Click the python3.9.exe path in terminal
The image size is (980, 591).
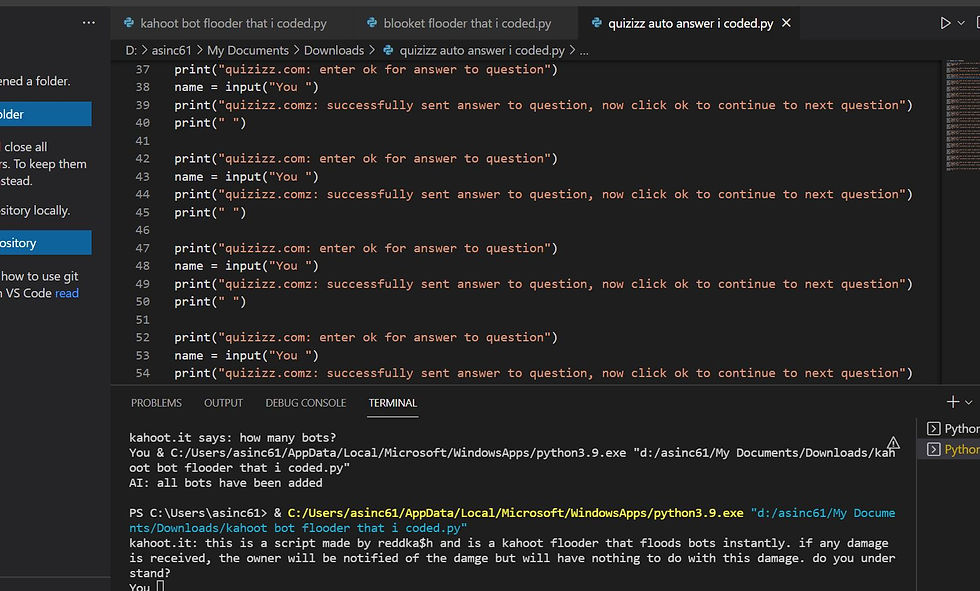516,513
